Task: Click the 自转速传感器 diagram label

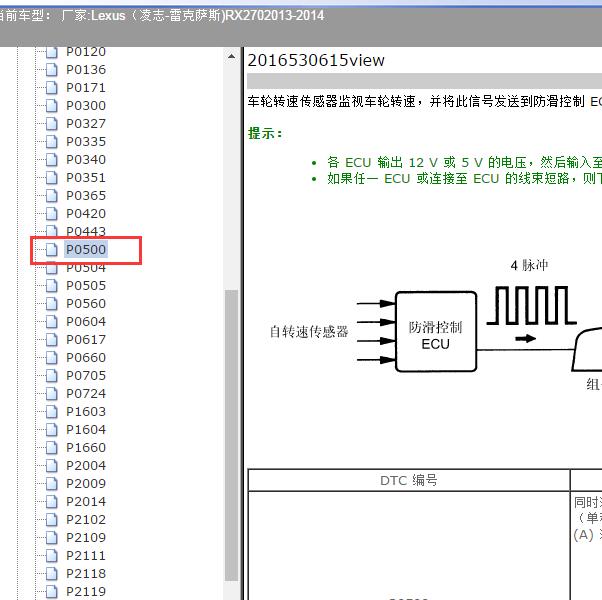Action: [x=309, y=332]
